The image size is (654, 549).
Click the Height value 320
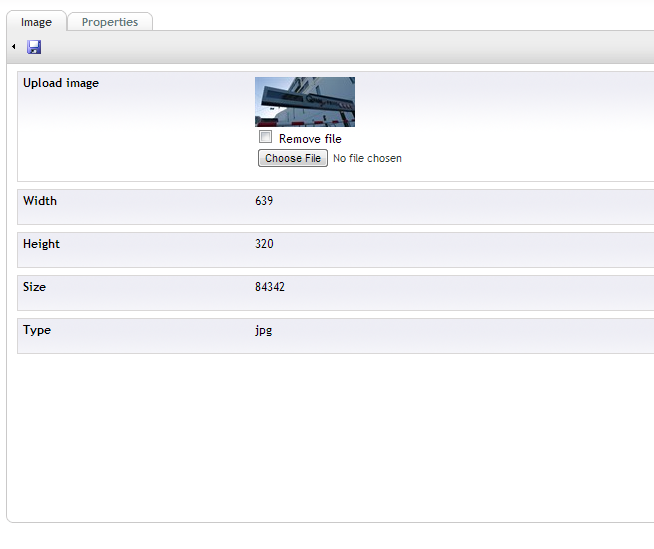point(264,244)
